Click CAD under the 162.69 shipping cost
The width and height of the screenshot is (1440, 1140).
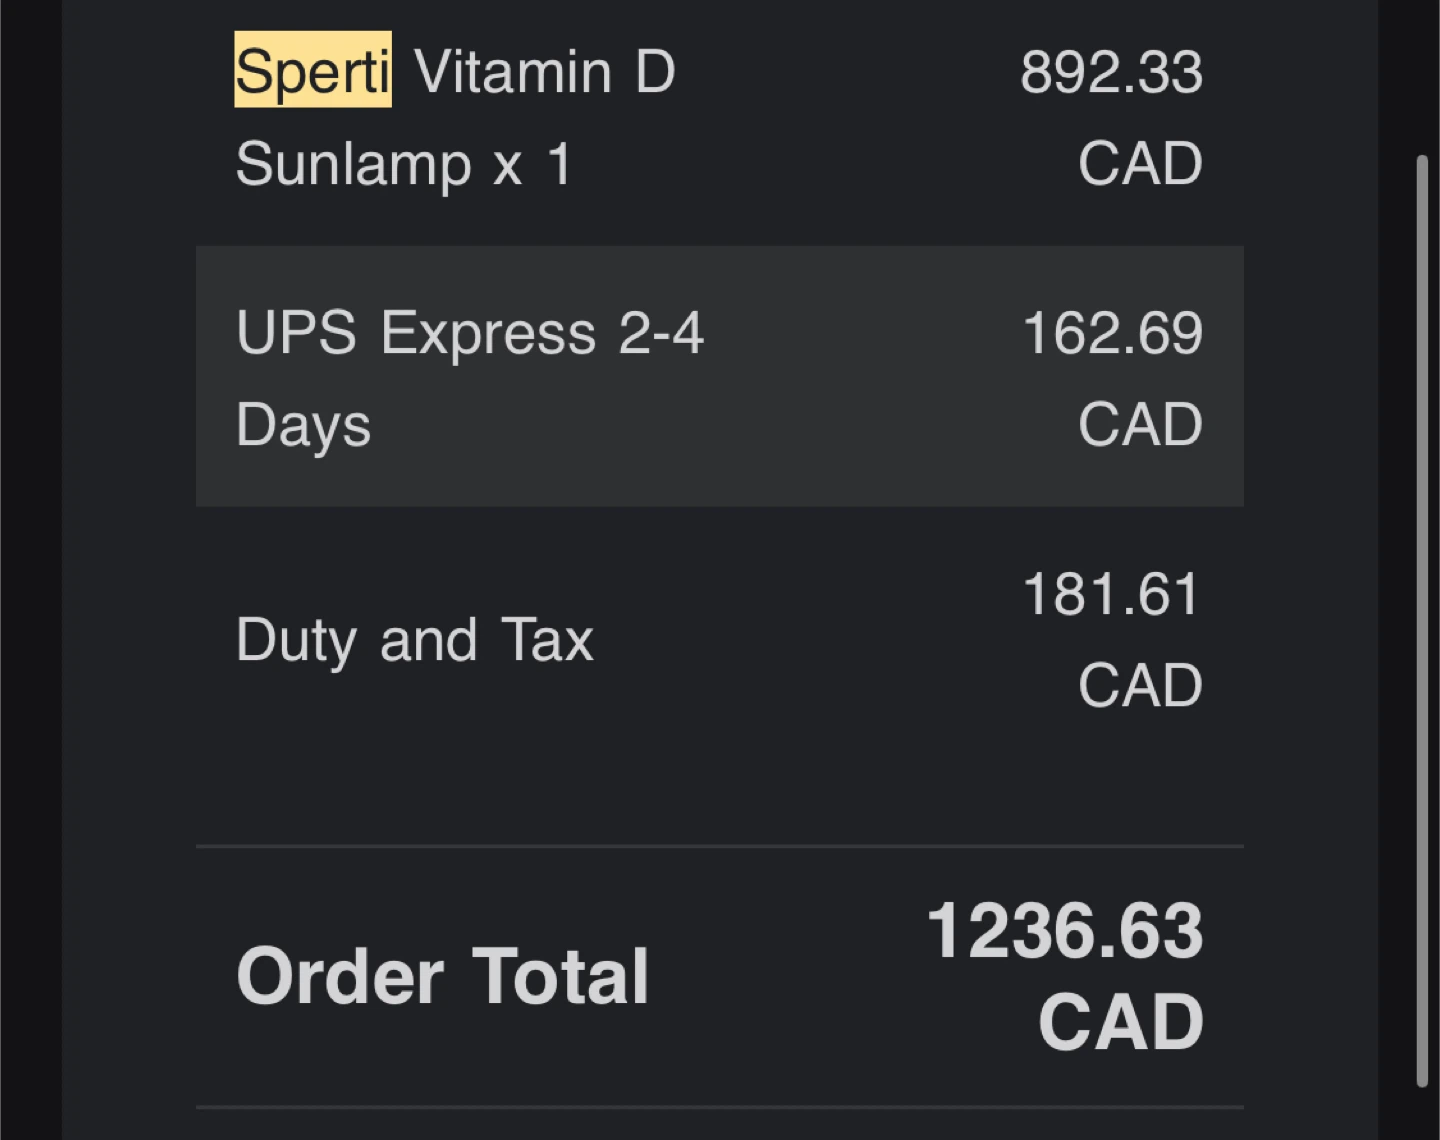pyautogui.click(x=1140, y=425)
